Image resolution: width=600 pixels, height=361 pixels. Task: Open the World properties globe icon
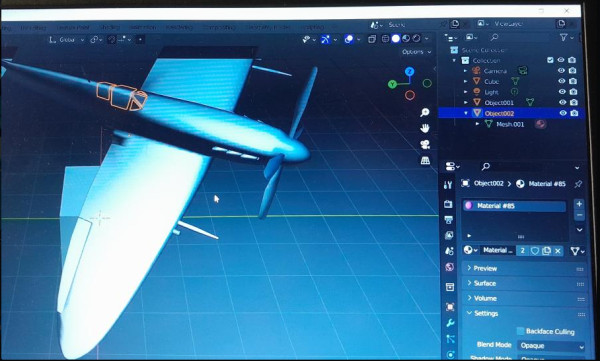[x=450, y=267]
